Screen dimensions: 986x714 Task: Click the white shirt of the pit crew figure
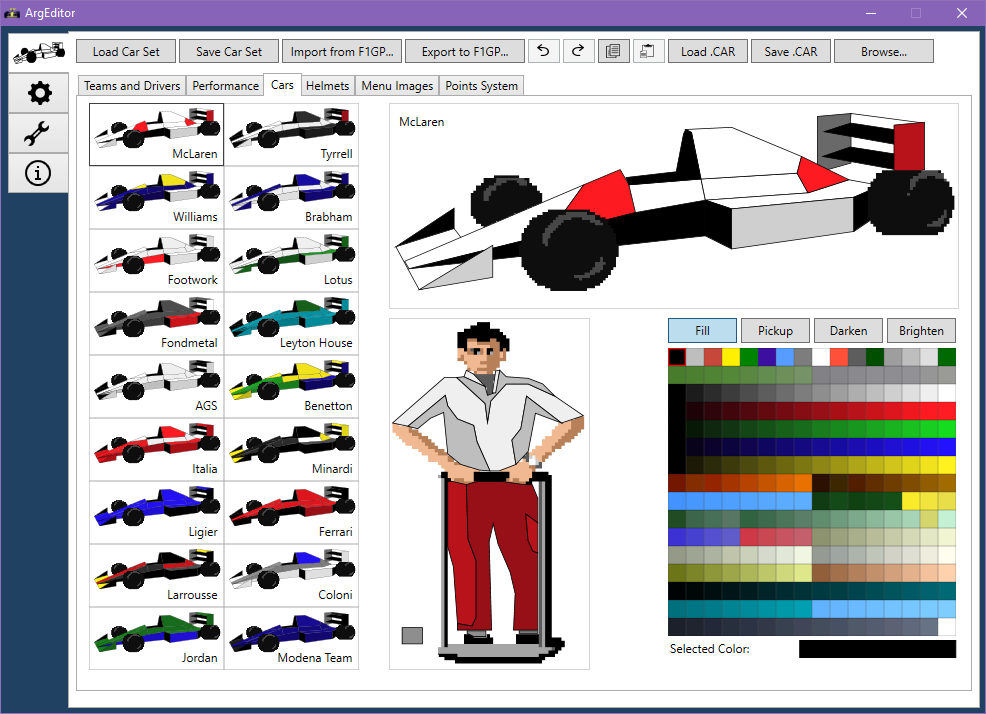(x=487, y=421)
